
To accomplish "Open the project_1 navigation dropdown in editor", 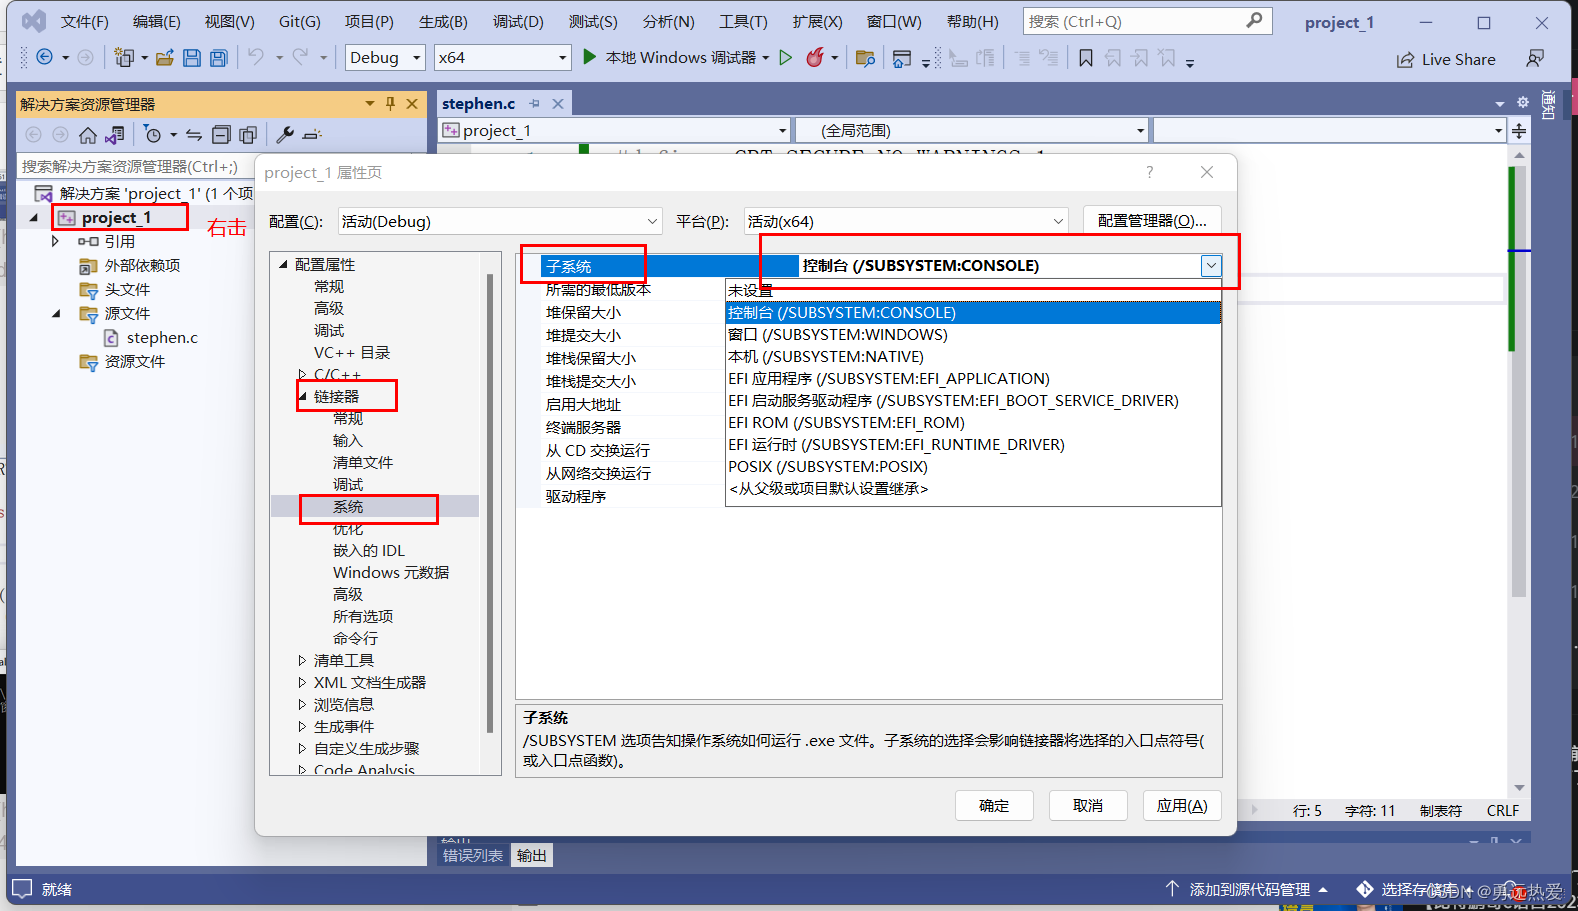I will (615, 130).
